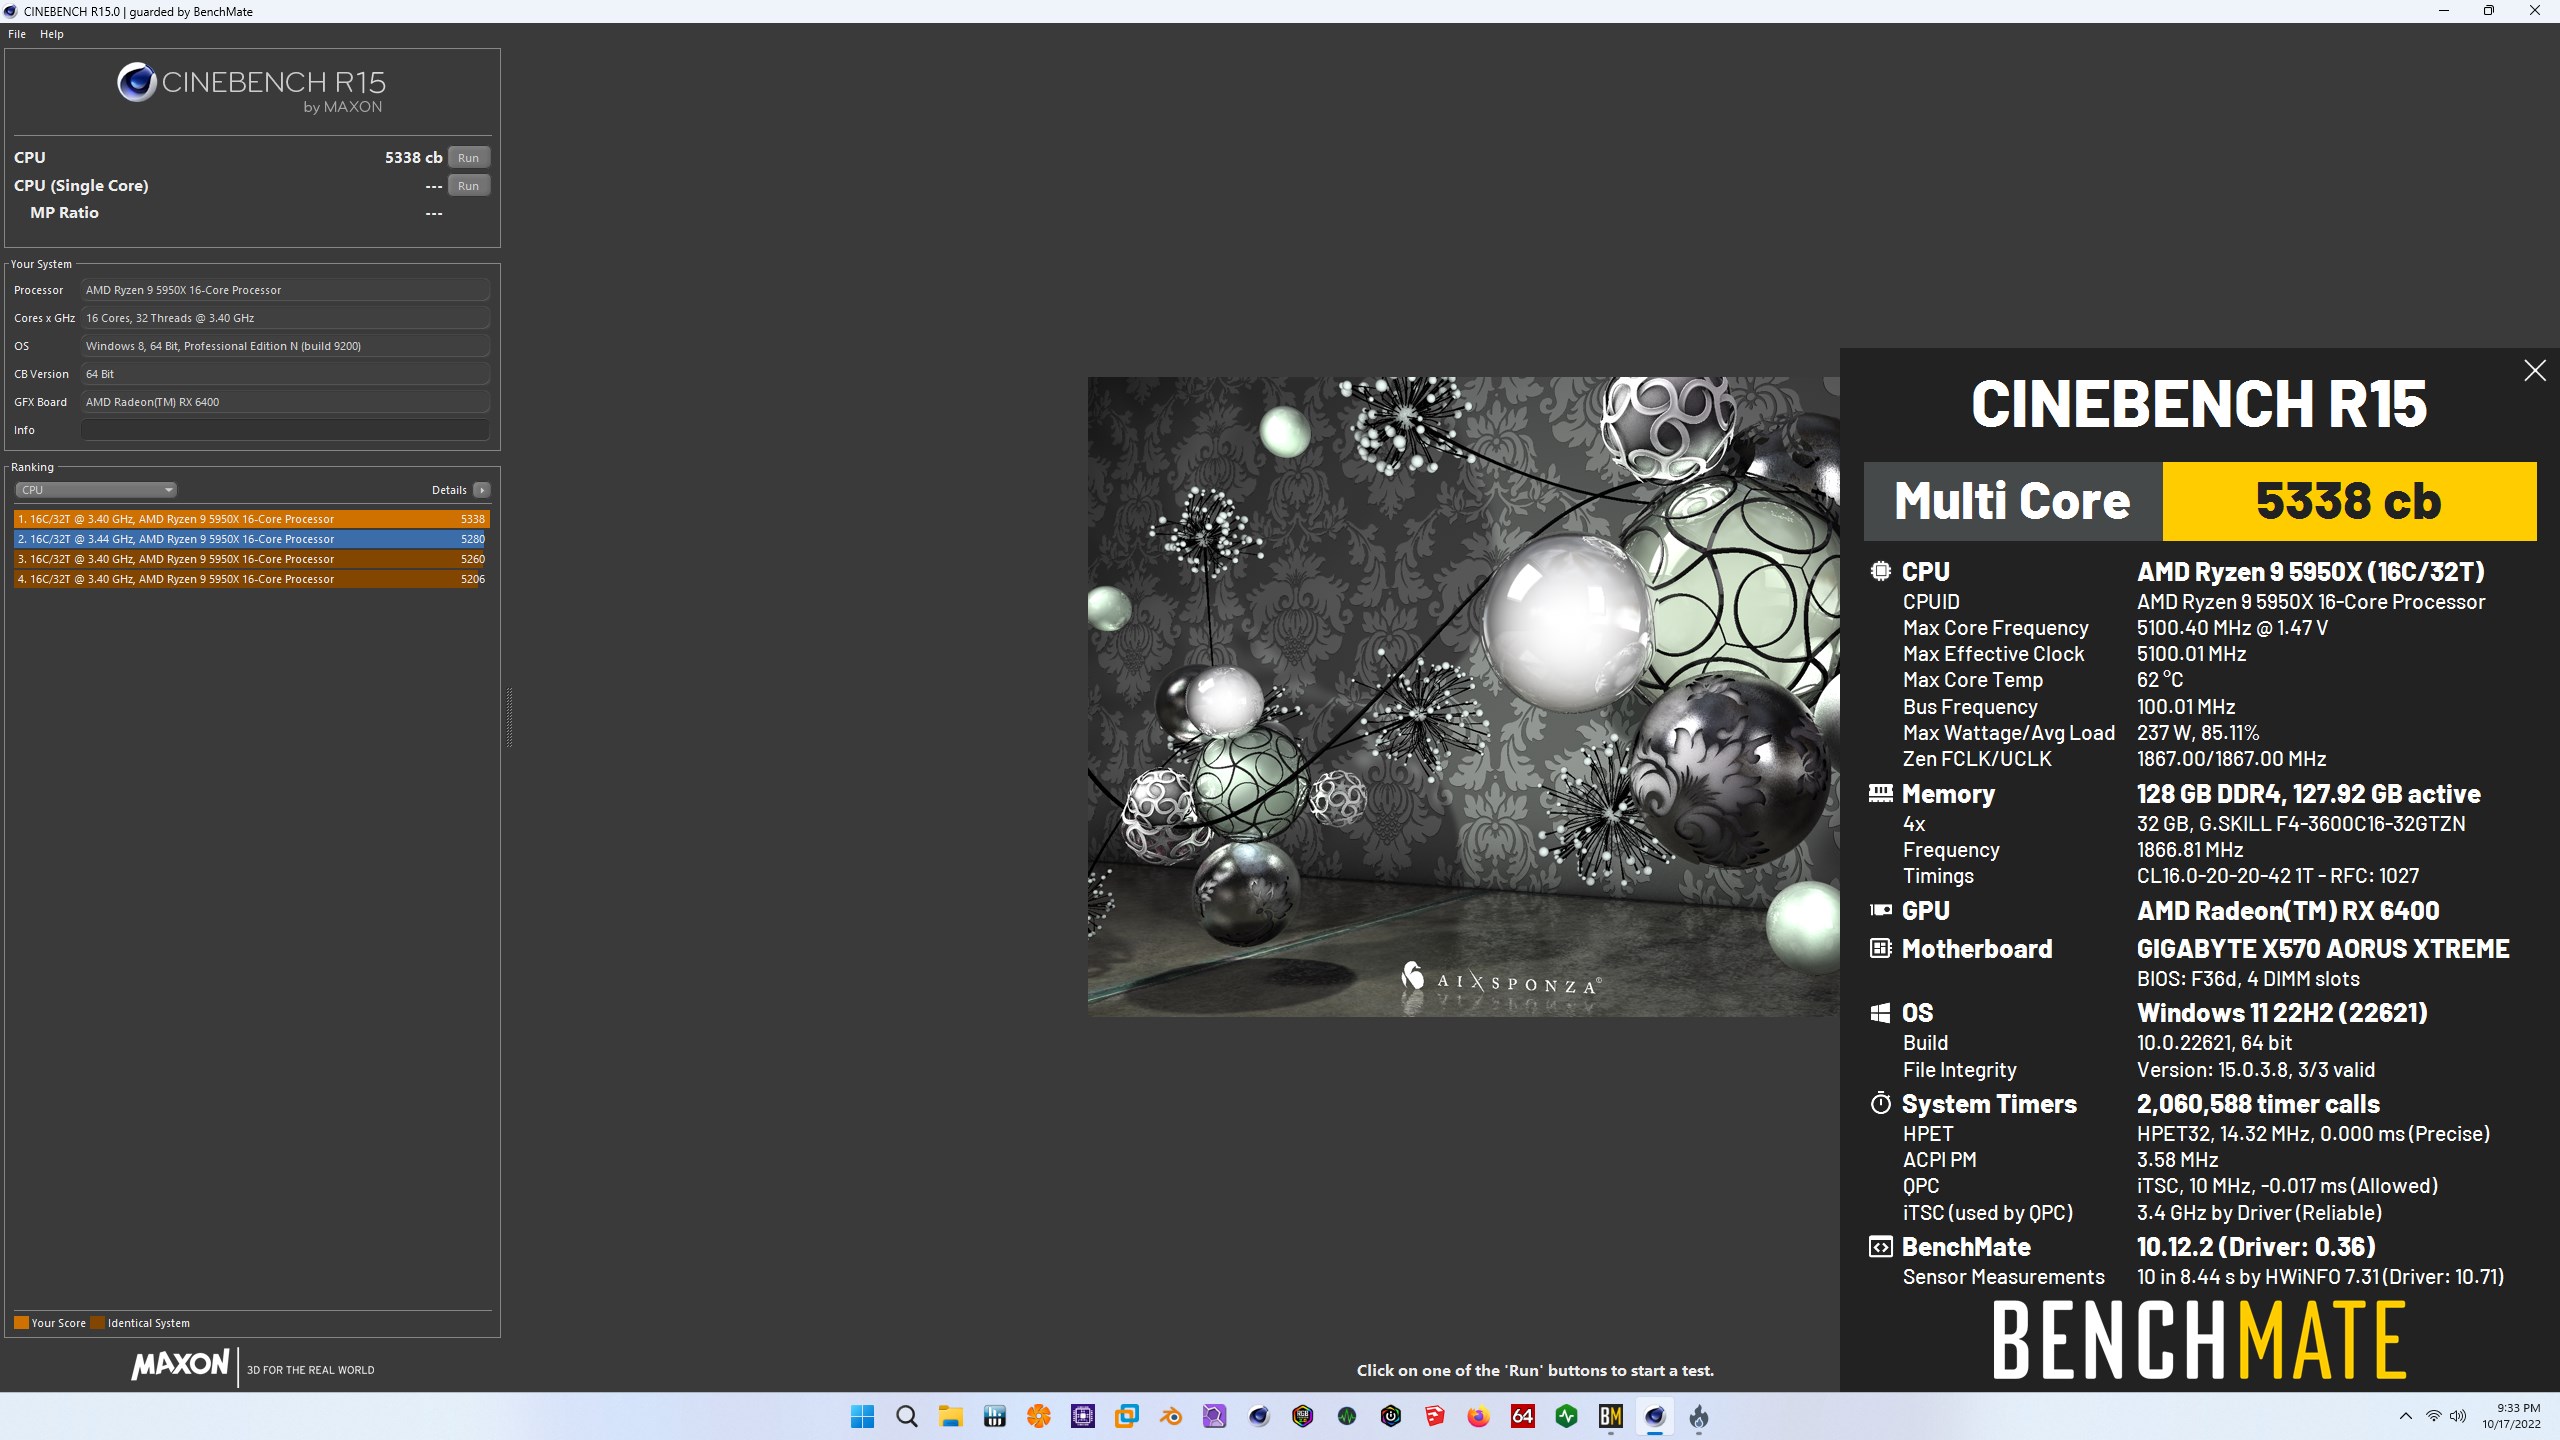Switch to active Cinebench taskbar icon

pos(1654,1417)
